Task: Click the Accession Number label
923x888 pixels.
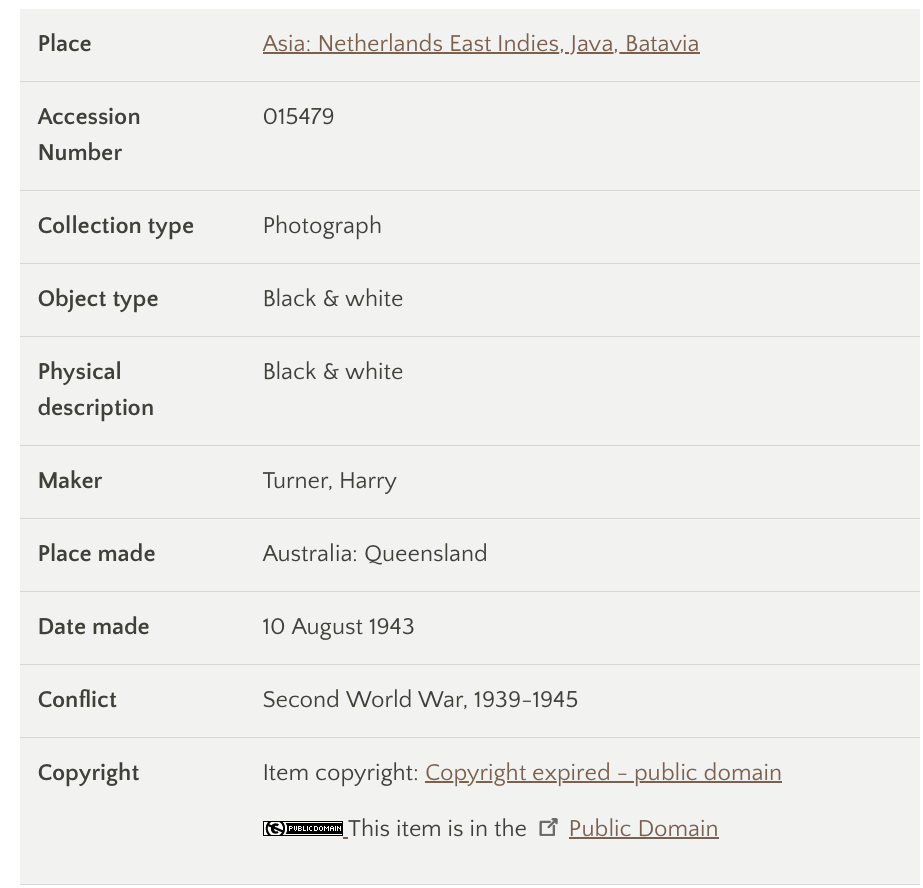Action: (89, 135)
